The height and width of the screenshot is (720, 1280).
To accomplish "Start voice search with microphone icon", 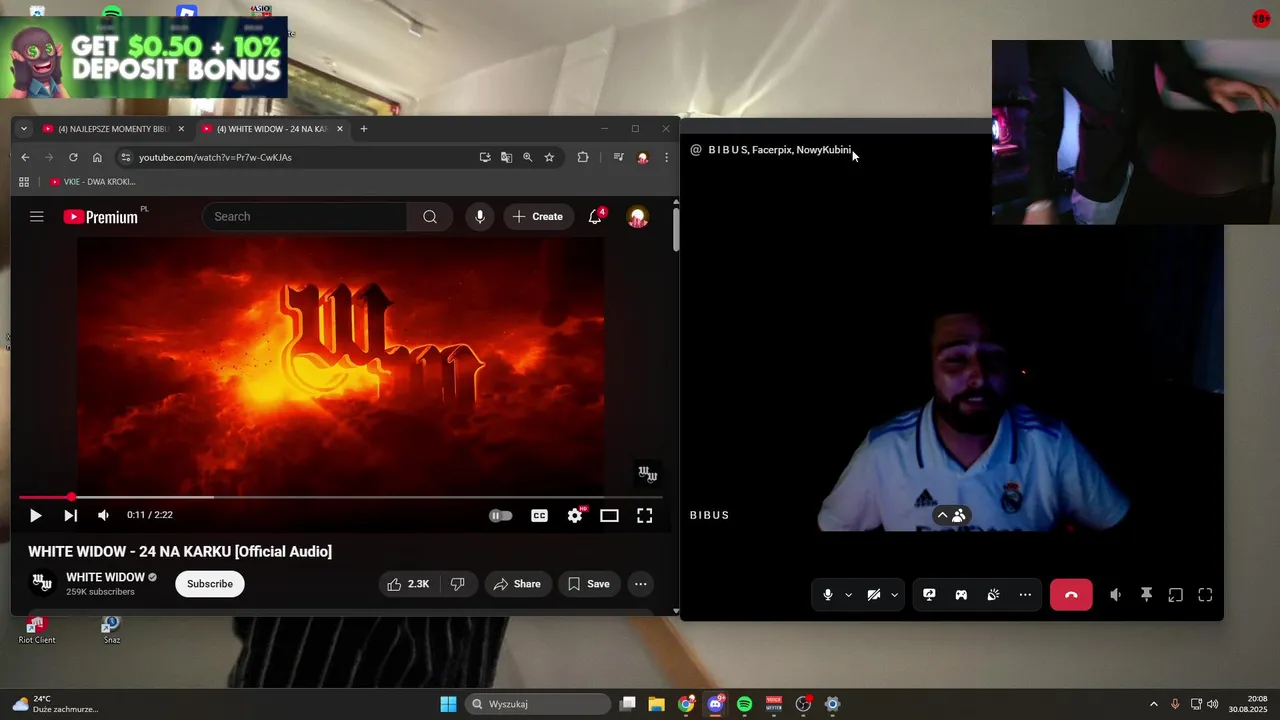I will (480, 216).
